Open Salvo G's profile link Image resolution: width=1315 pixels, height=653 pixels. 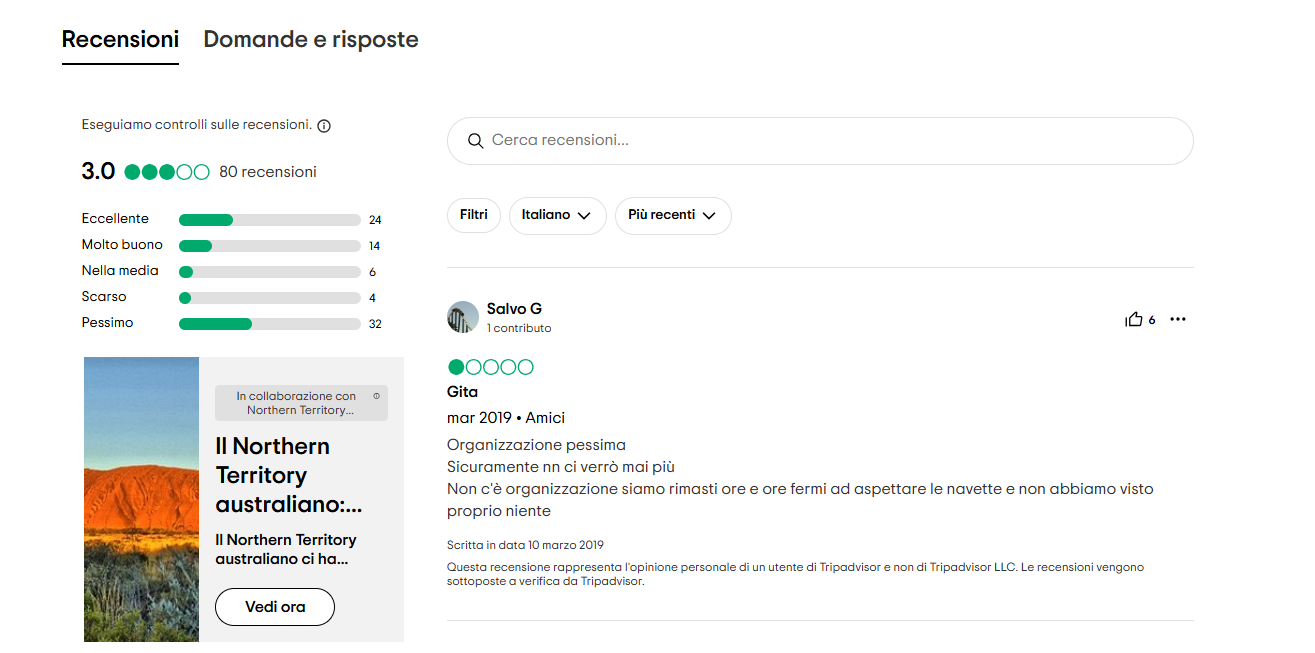click(514, 309)
